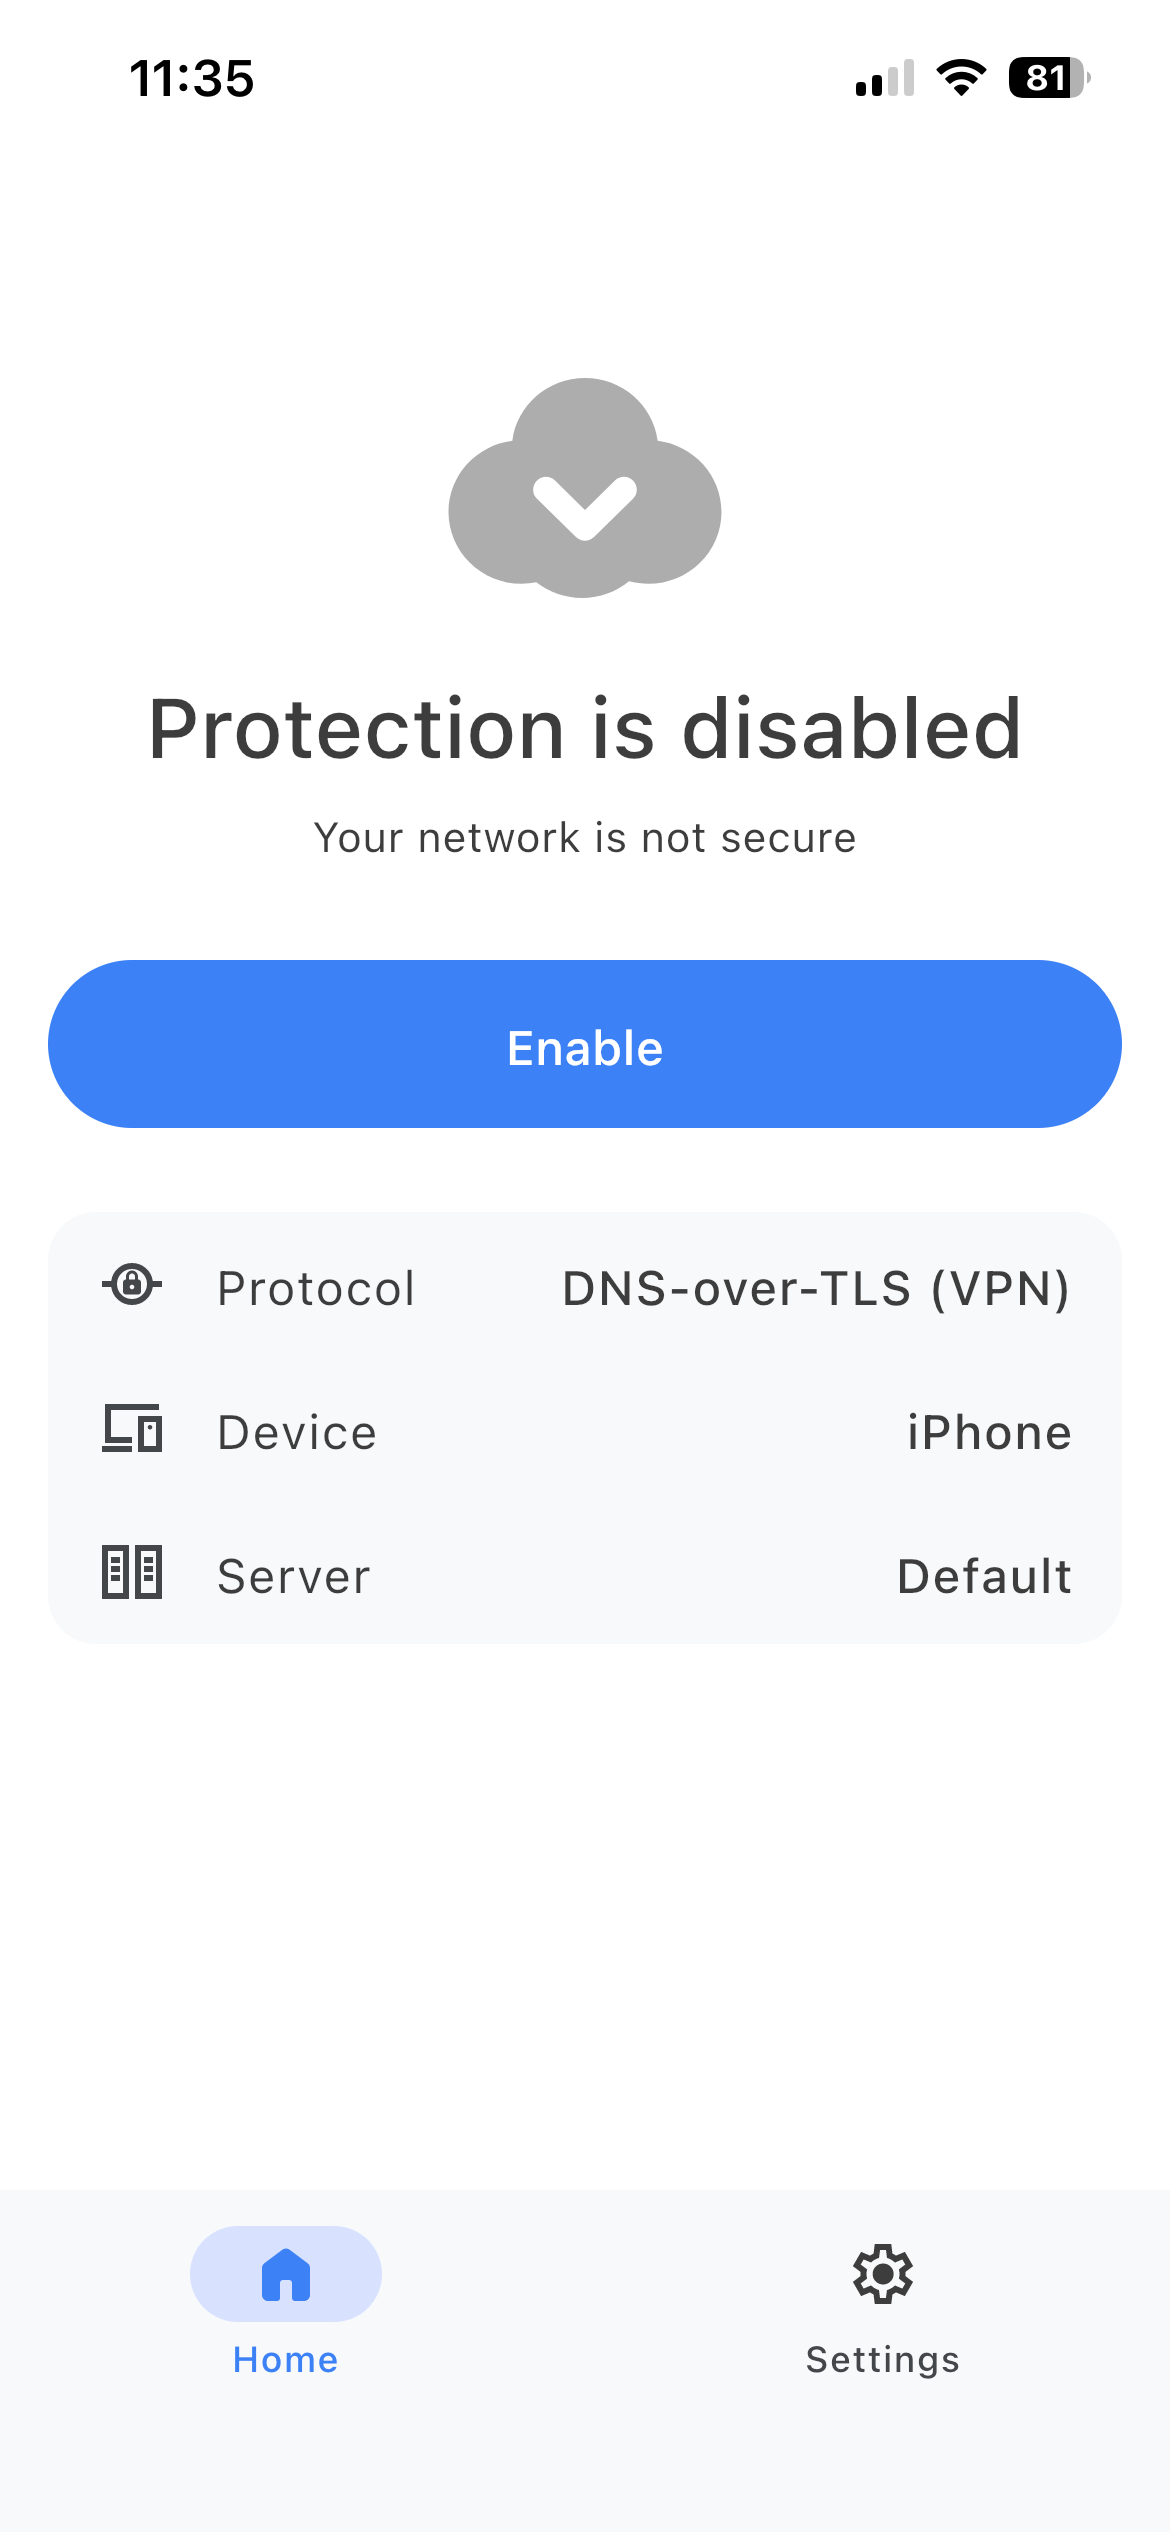Tap the Wi-Fi status icon

point(961,78)
